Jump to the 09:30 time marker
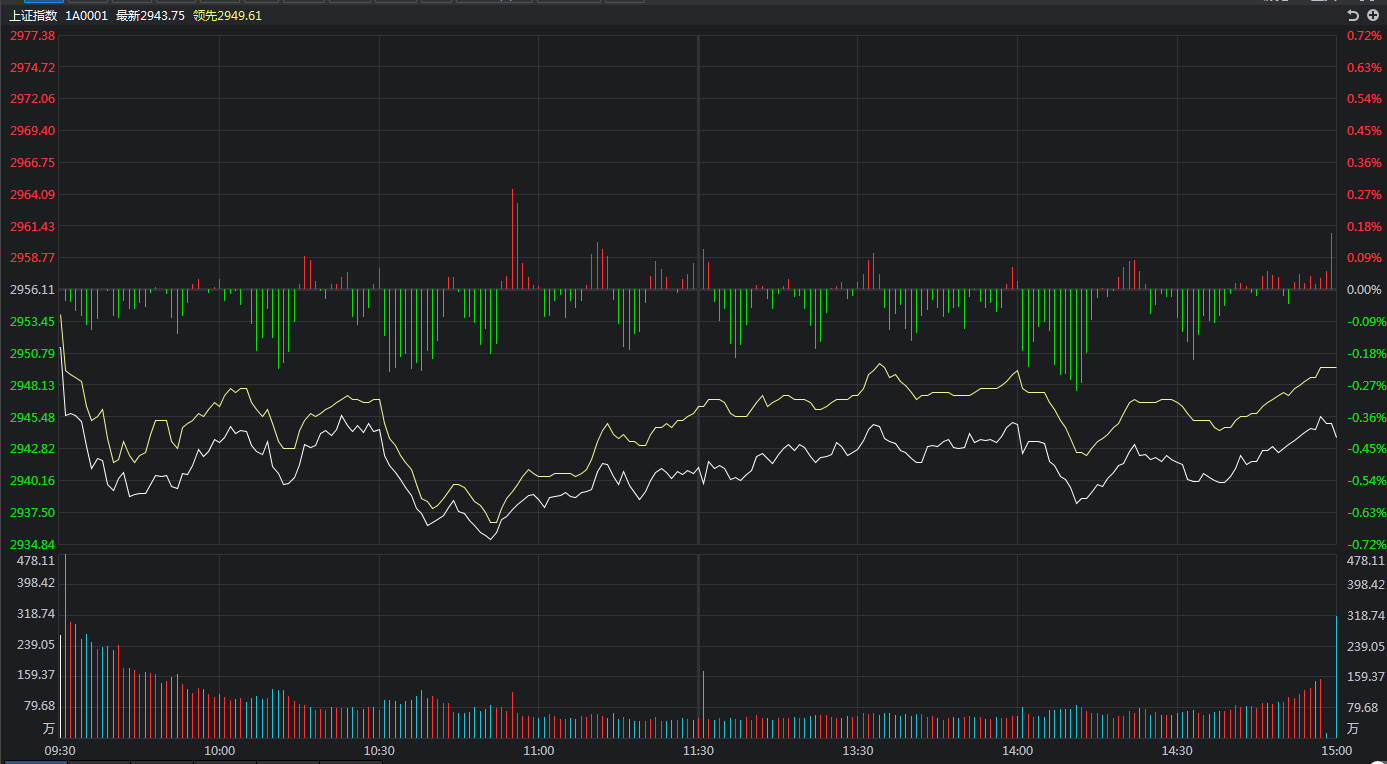Image resolution: width=1387 pixels, height=764 pixels. pos(60,751)
